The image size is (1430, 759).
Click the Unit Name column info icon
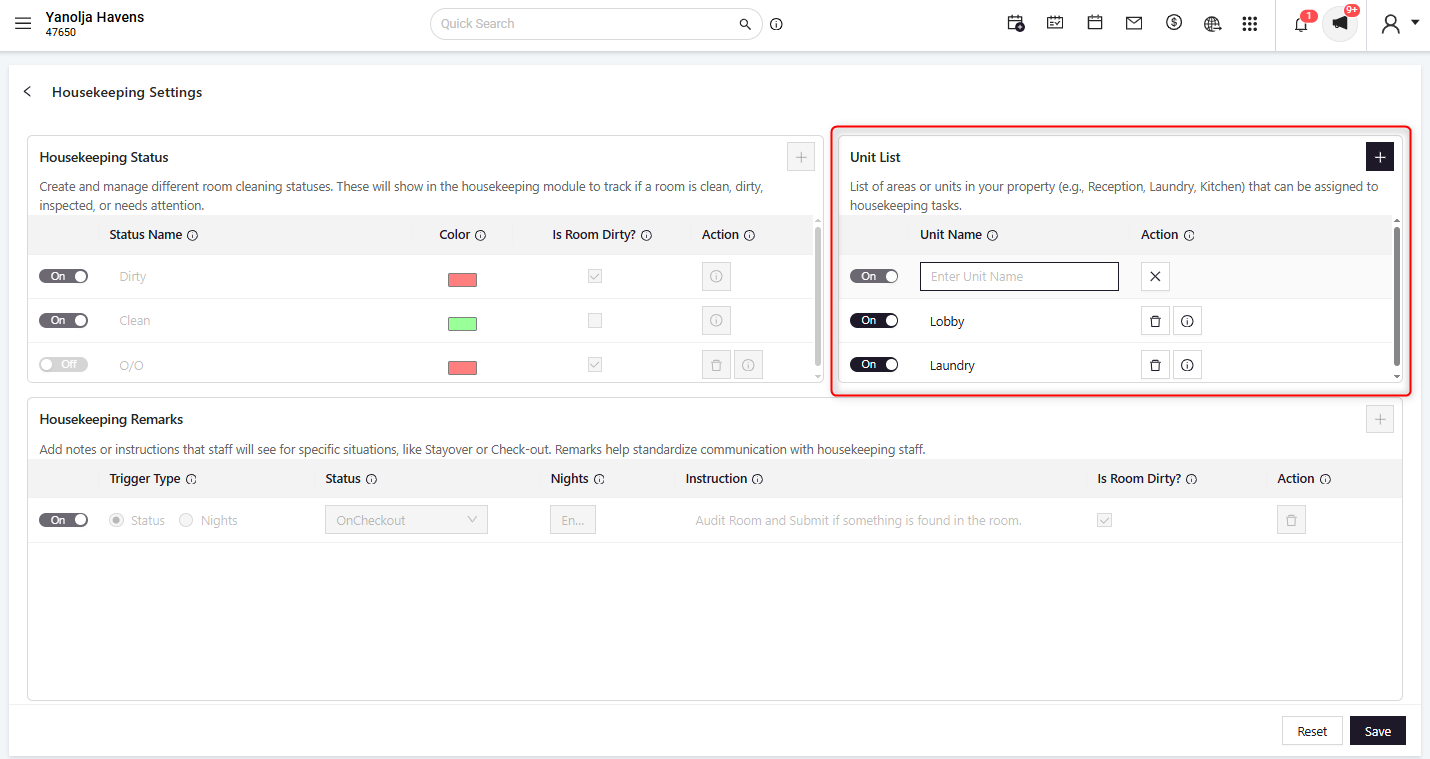pos(992,236)
